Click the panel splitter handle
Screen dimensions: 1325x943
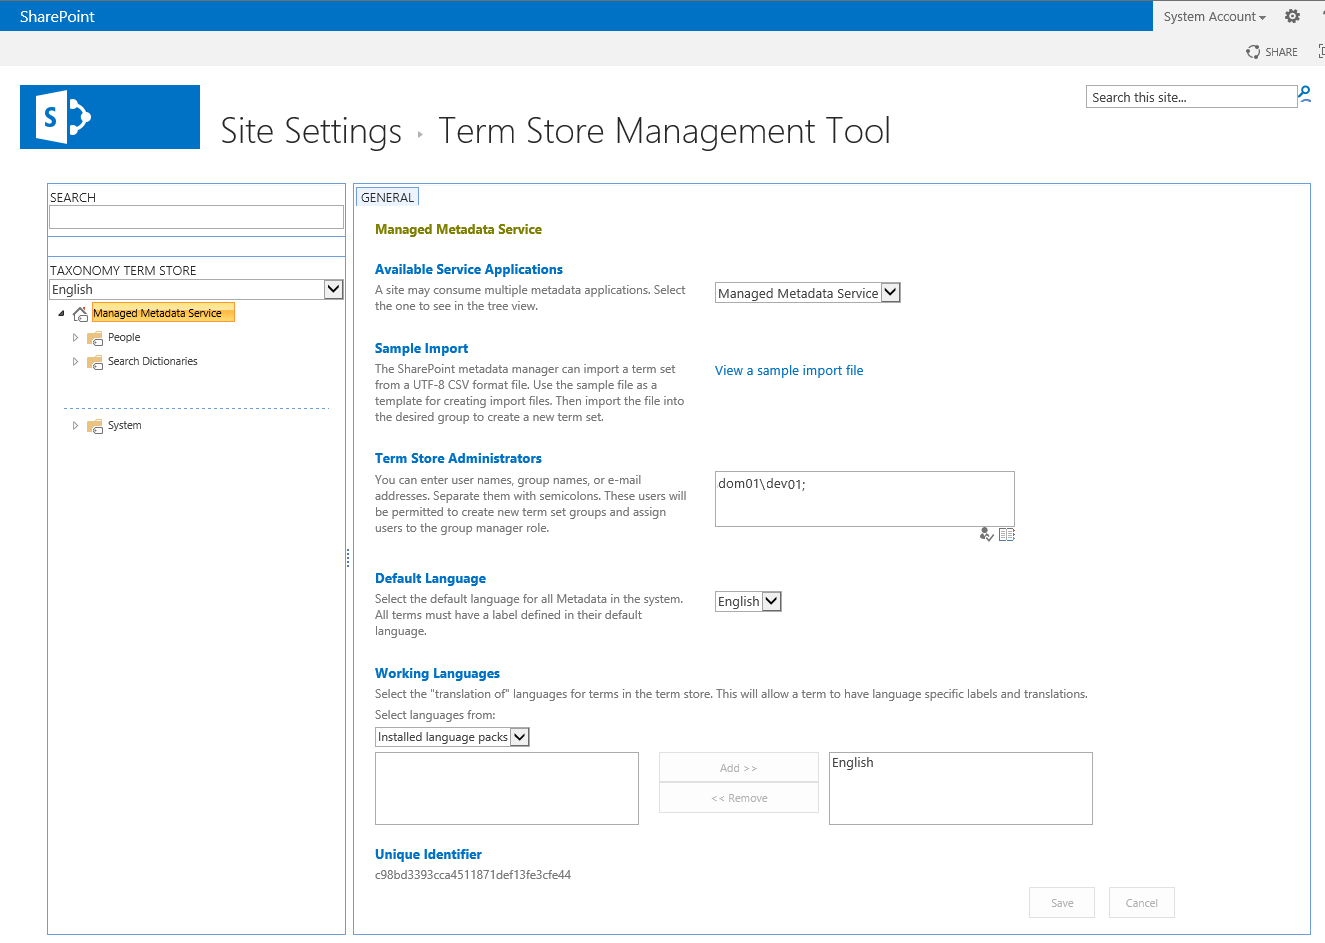tap(348, 558)
